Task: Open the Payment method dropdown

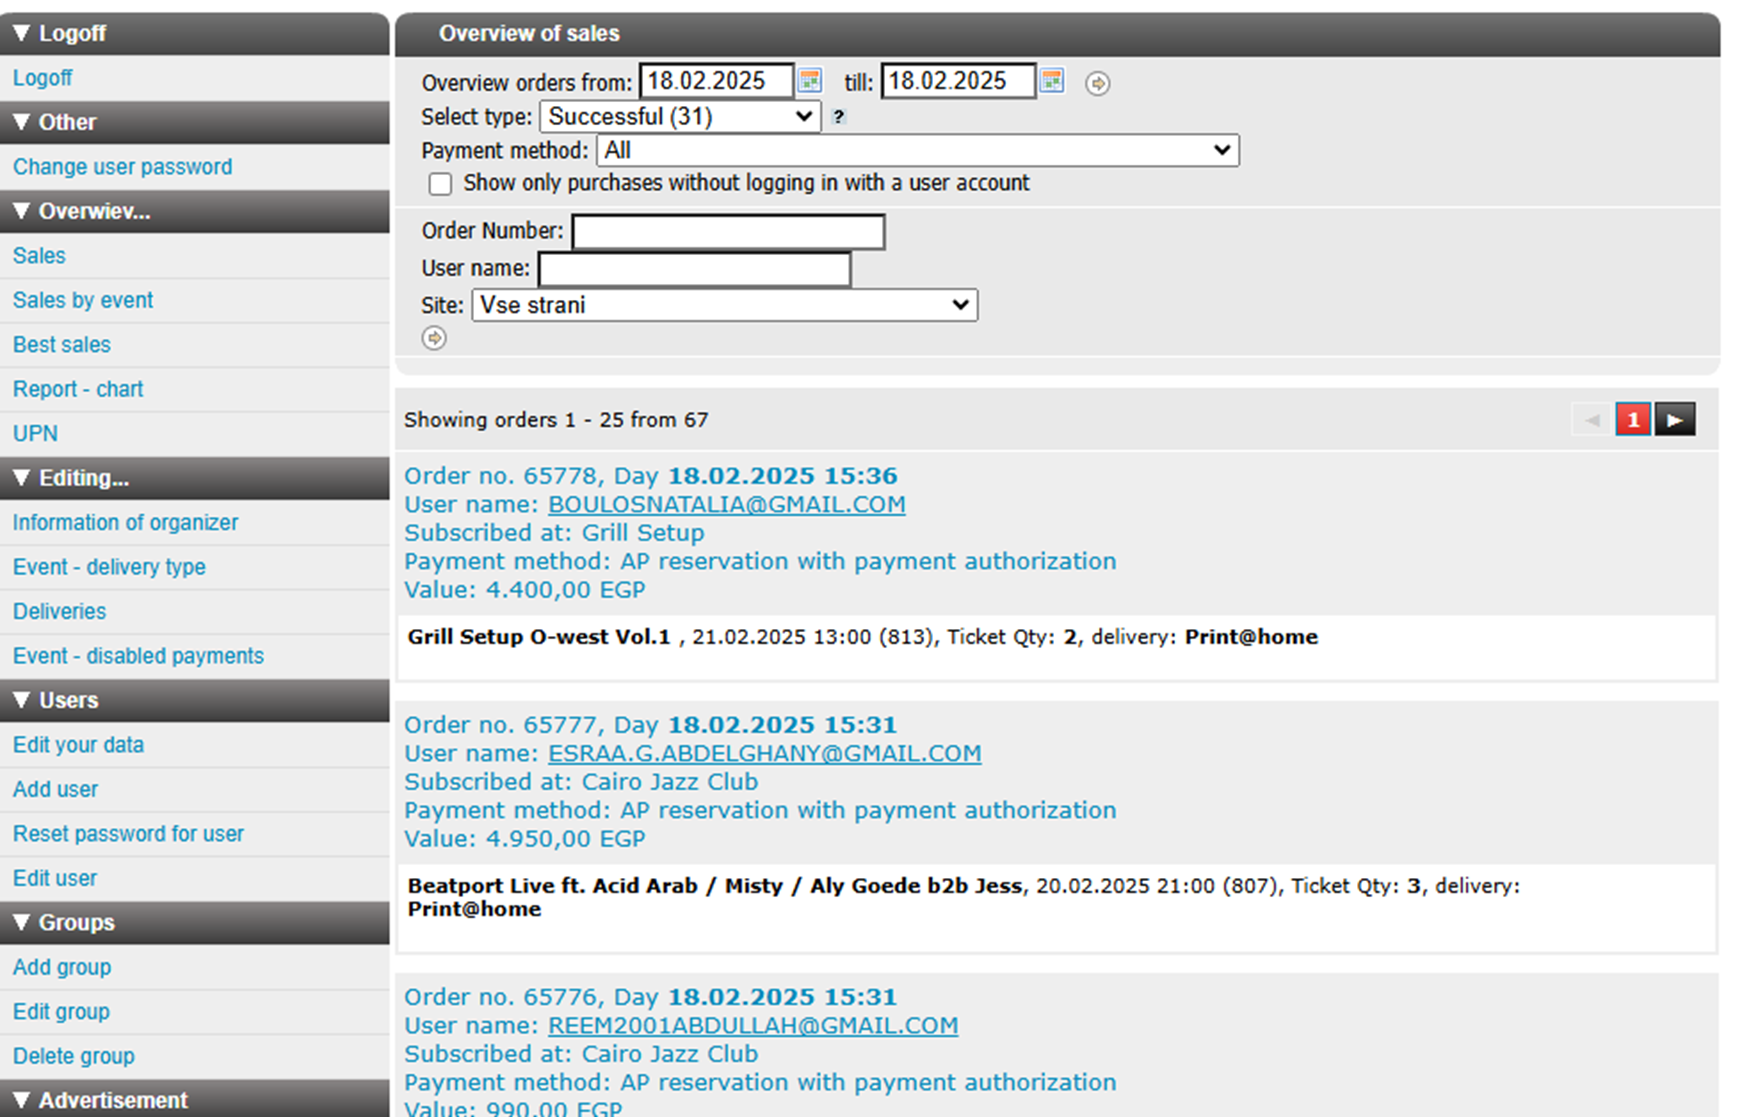Action: pyautogui.click(x=918, y=151)
